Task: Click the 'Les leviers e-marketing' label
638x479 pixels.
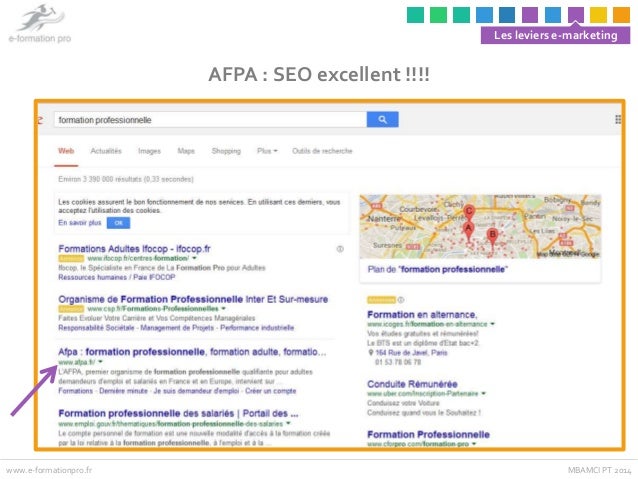Action: 555,35
